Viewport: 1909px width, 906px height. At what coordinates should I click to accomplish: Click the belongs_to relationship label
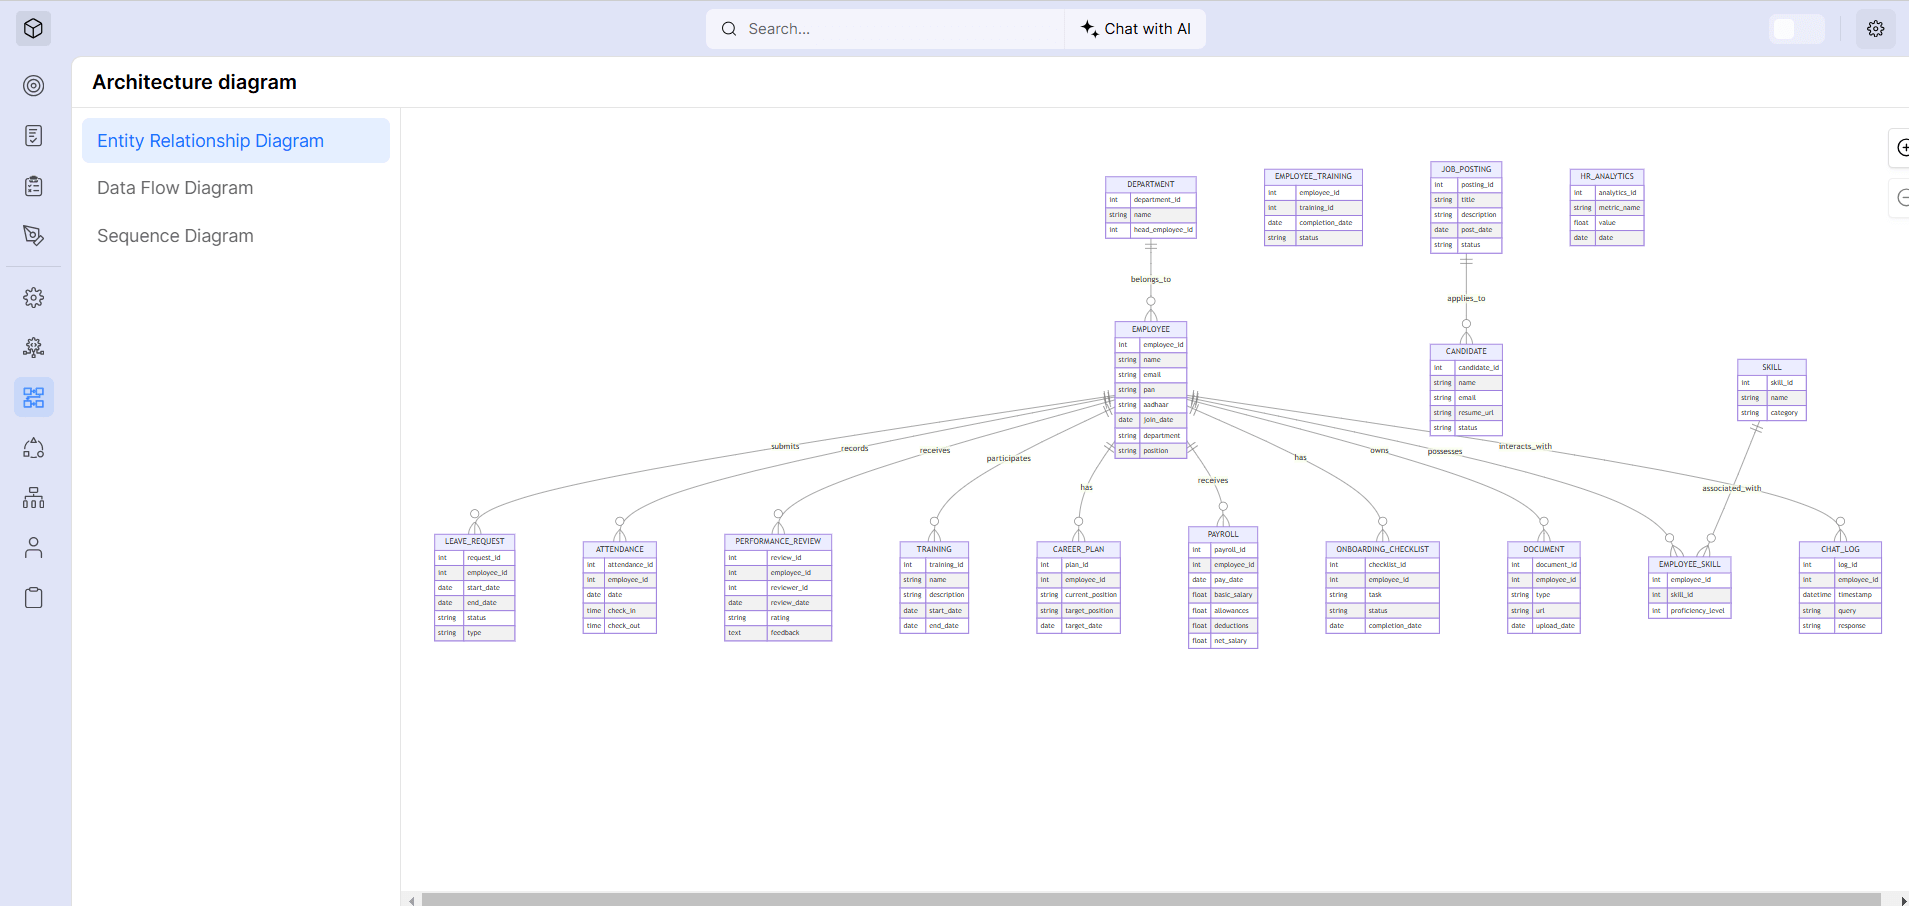tap(1151, 279)
